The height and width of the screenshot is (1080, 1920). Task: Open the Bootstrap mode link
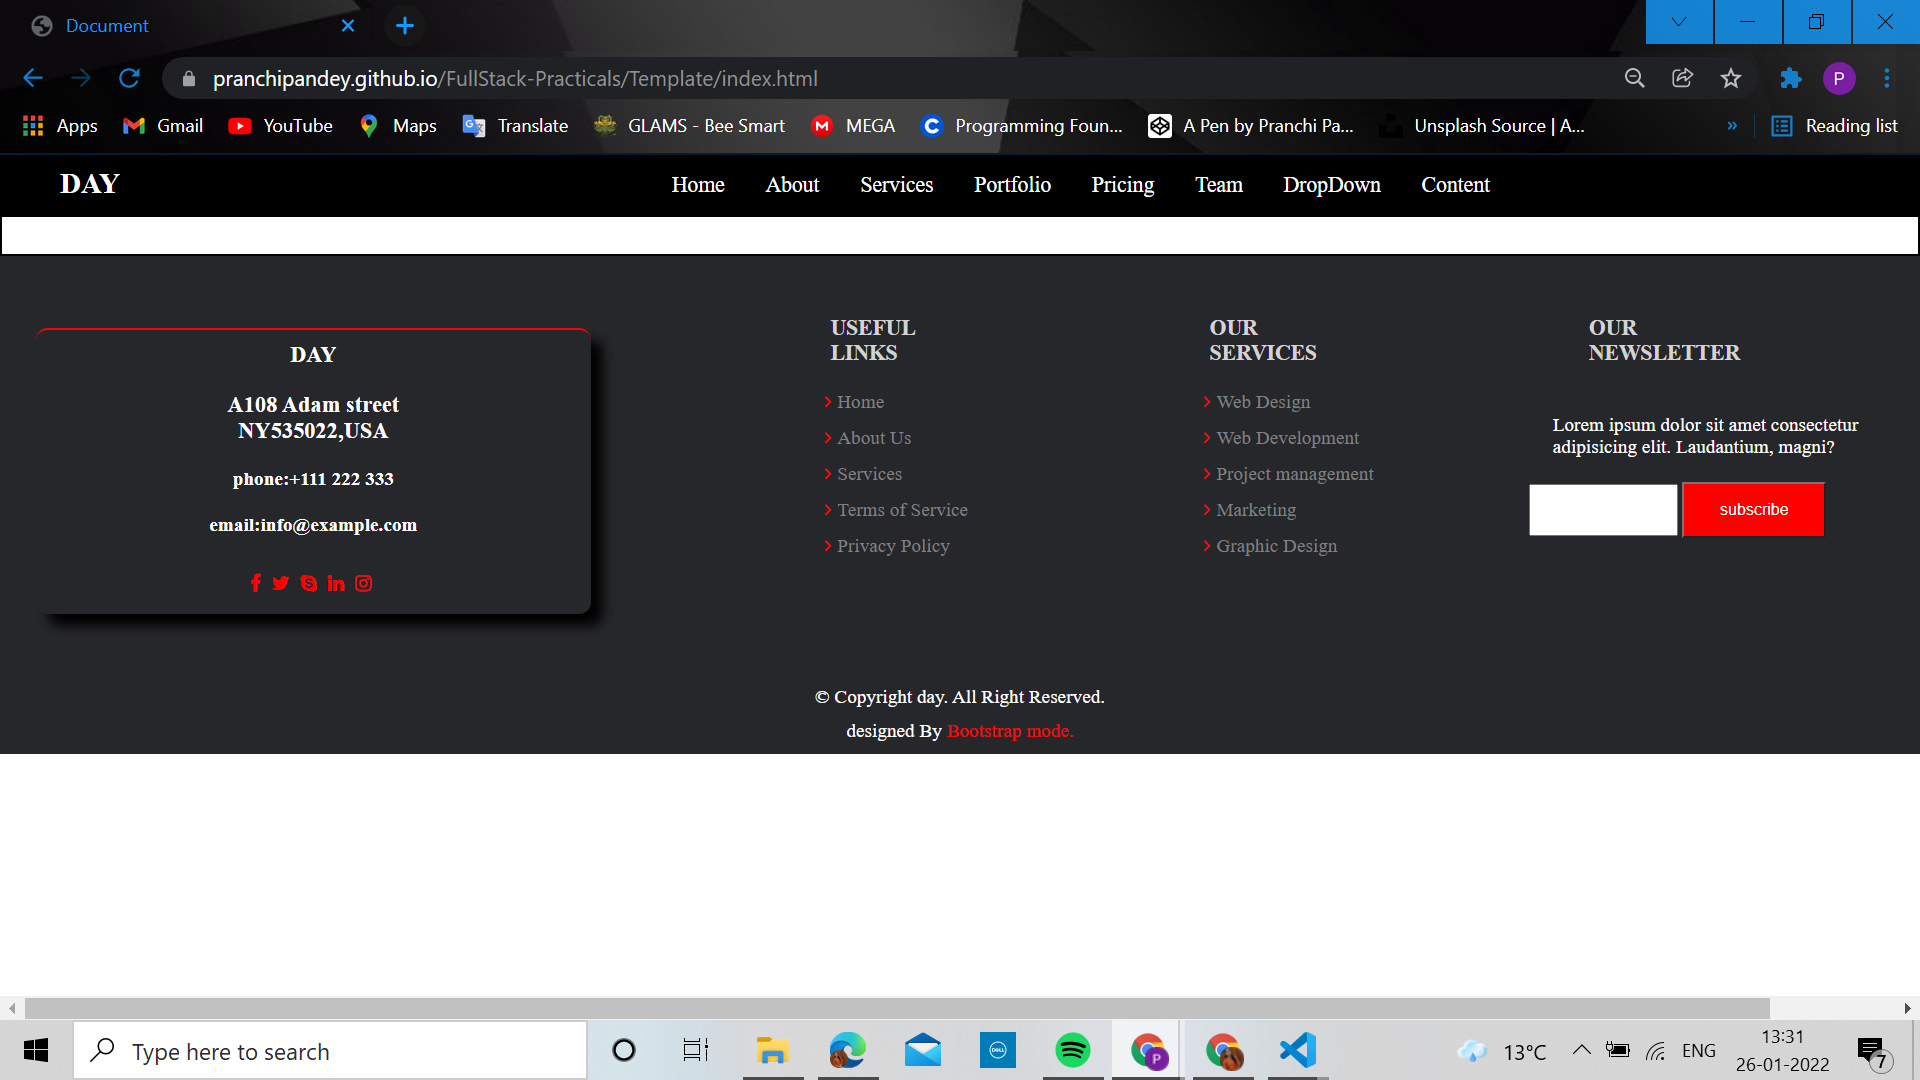tap(1009, 731)
